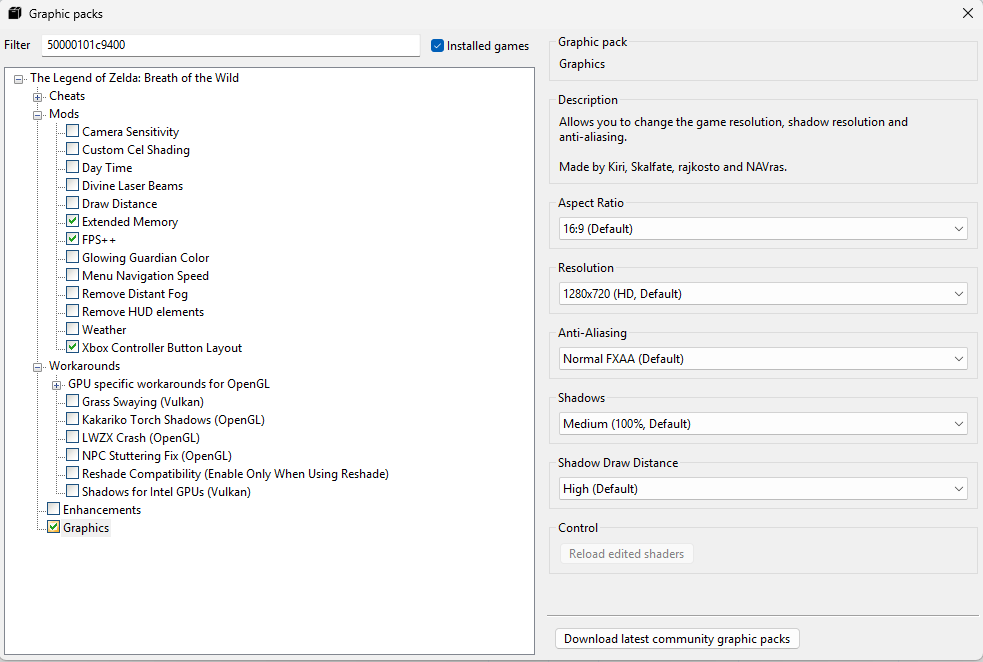Enable LWZX Crash (OpenGL) workaround
The image size is (983, 662).
coord(73,437)
